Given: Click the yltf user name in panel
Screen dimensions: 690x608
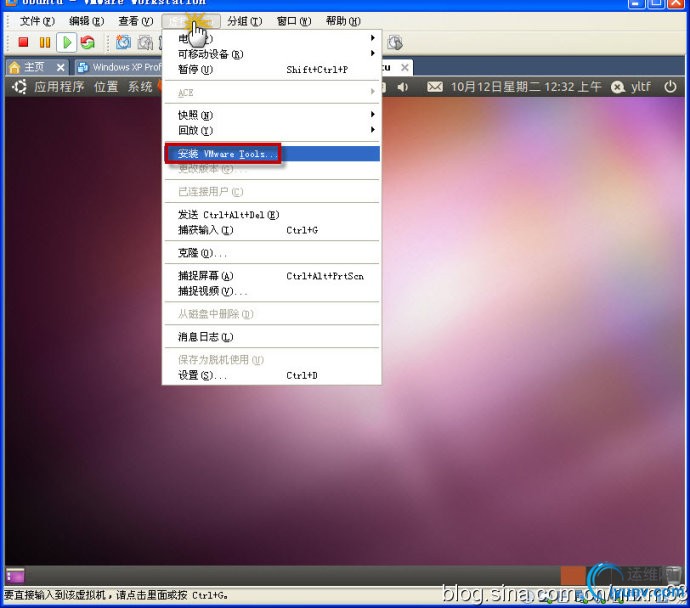Looking at the screenshot, I should 641,87.
